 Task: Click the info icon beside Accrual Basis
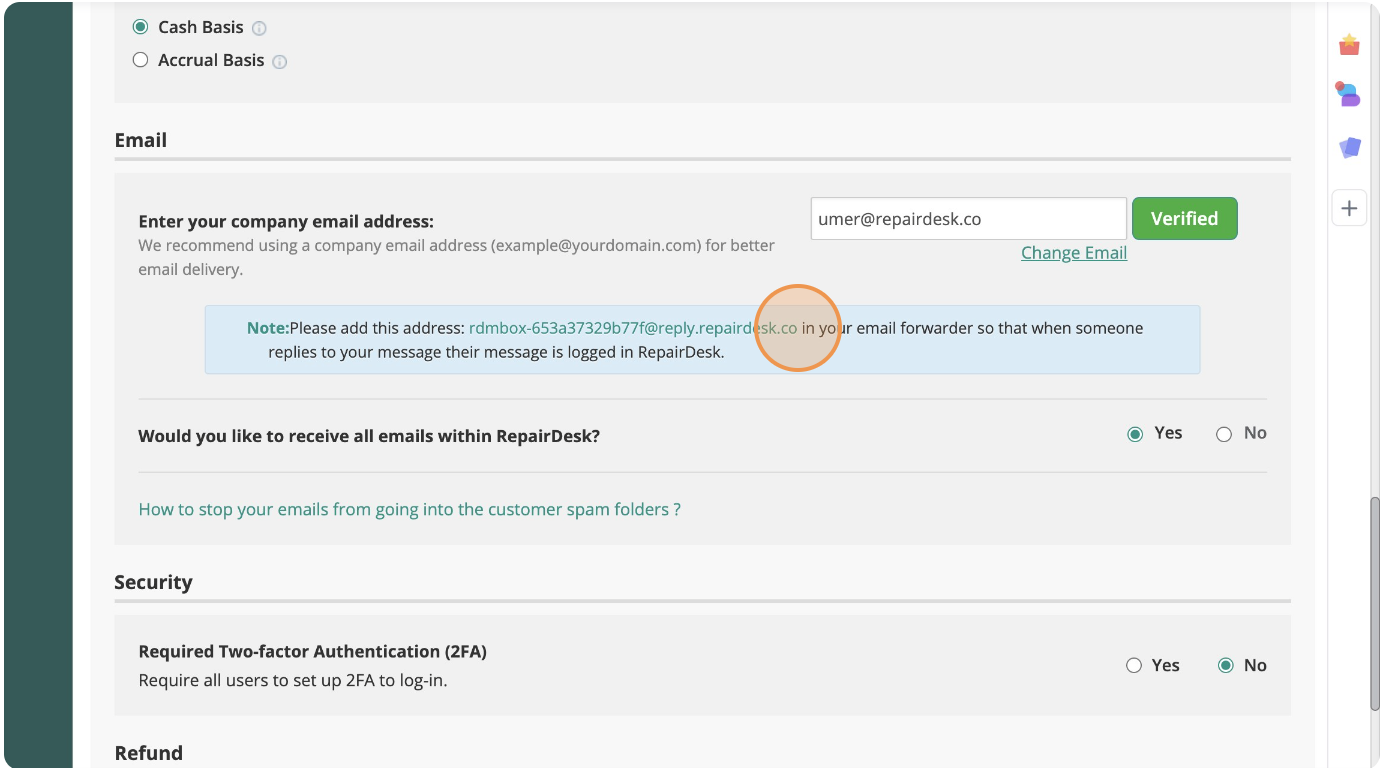coord(280,62)
